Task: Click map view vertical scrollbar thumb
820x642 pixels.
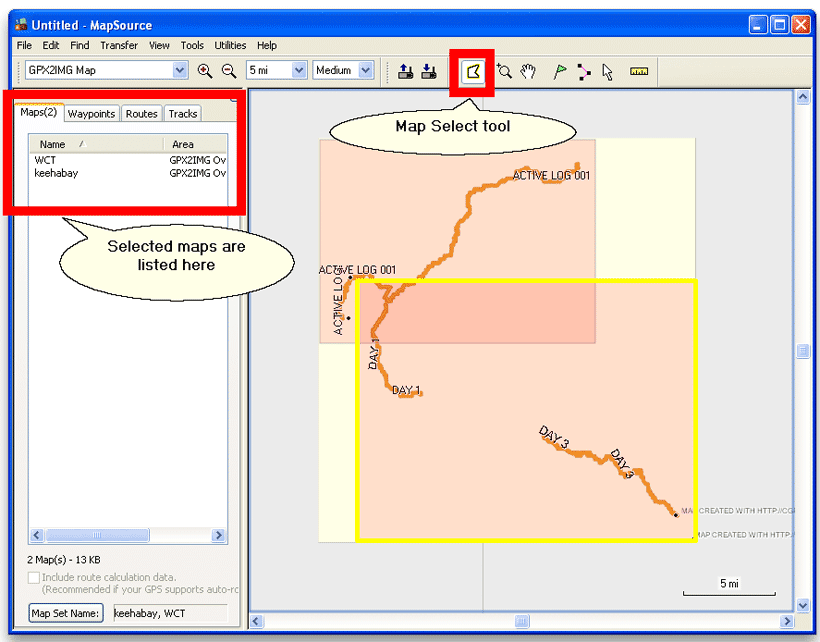Action: [x=803, y=351]
